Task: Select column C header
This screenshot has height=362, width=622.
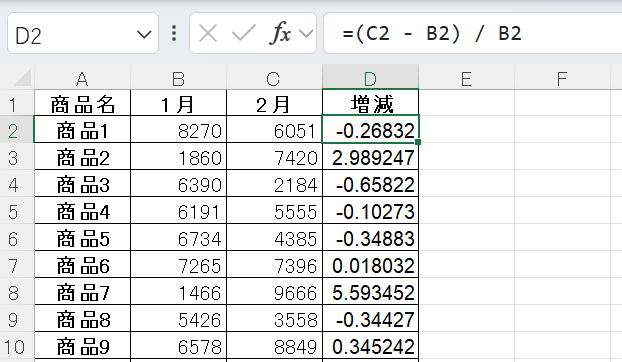Action: point(275,78)
